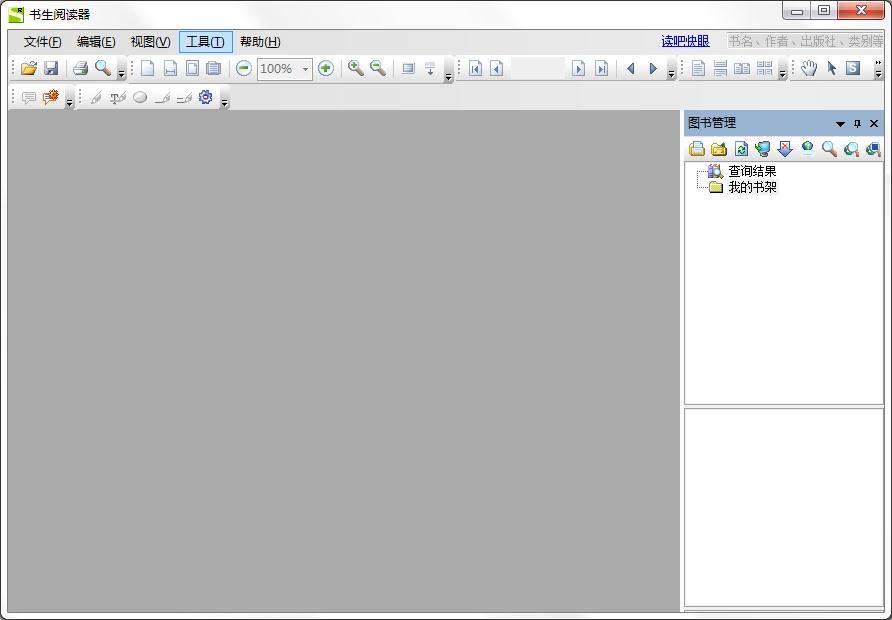Click the zoom in magnifier icon
892x620 pixels.
pos(355,68)
